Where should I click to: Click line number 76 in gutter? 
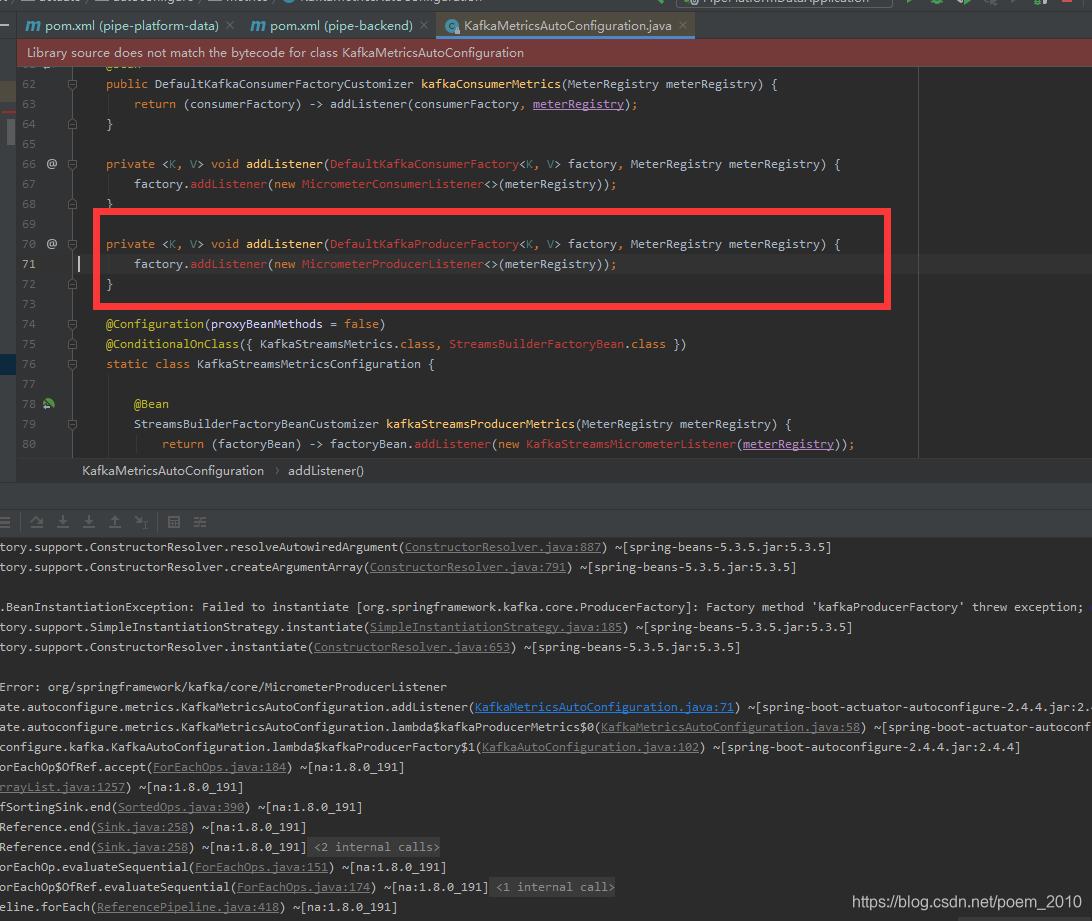click(x=29, y=364)
